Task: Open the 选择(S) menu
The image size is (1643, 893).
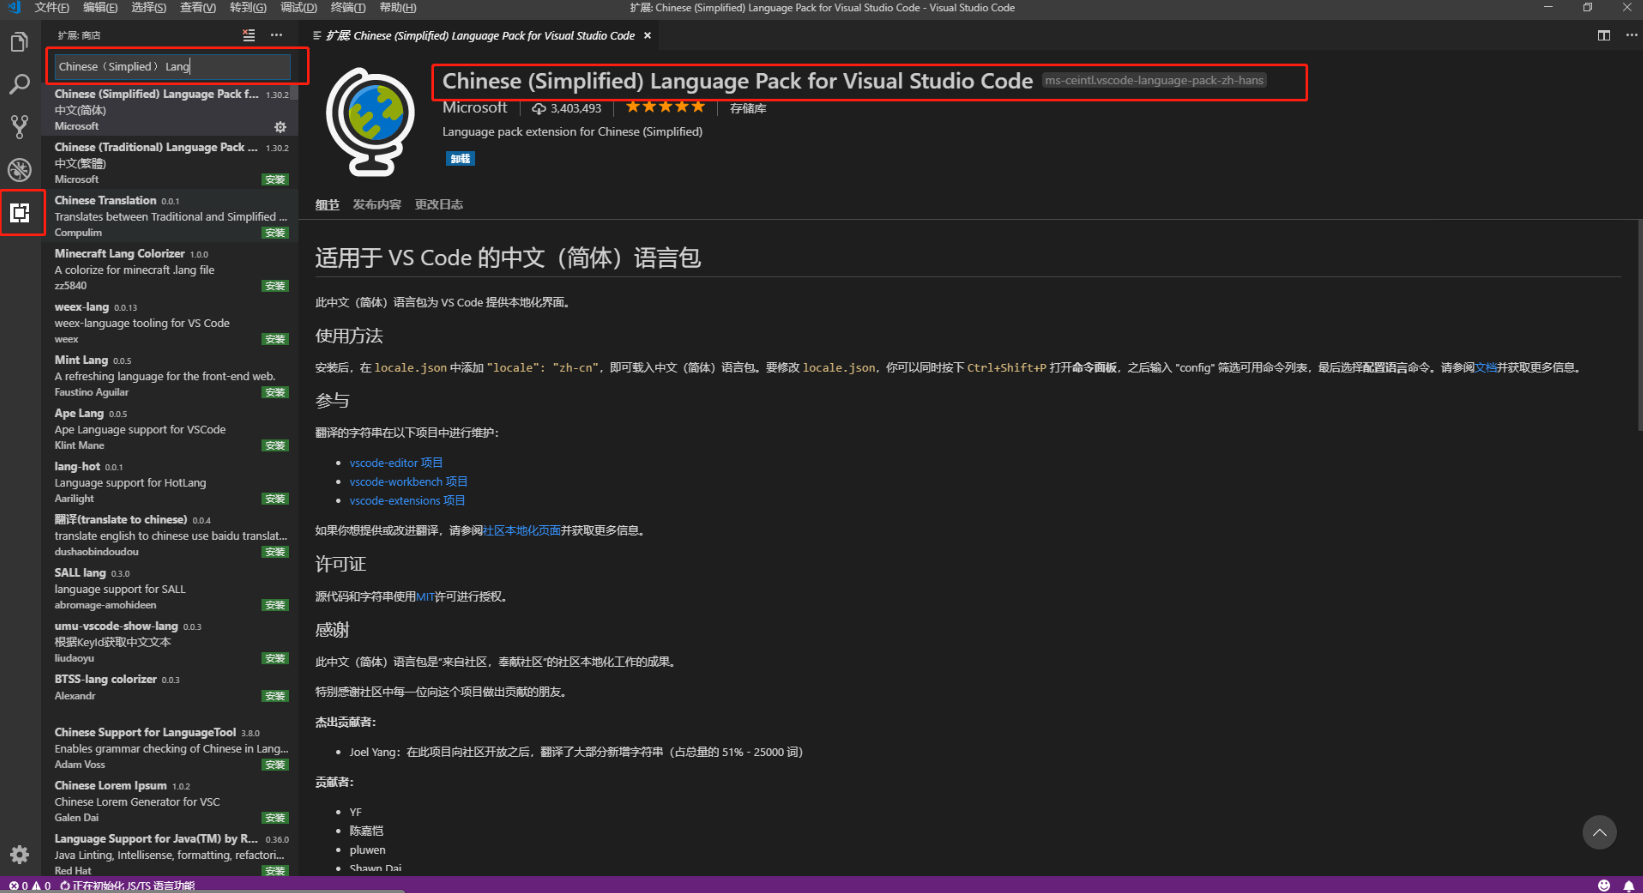Action: 149,7
